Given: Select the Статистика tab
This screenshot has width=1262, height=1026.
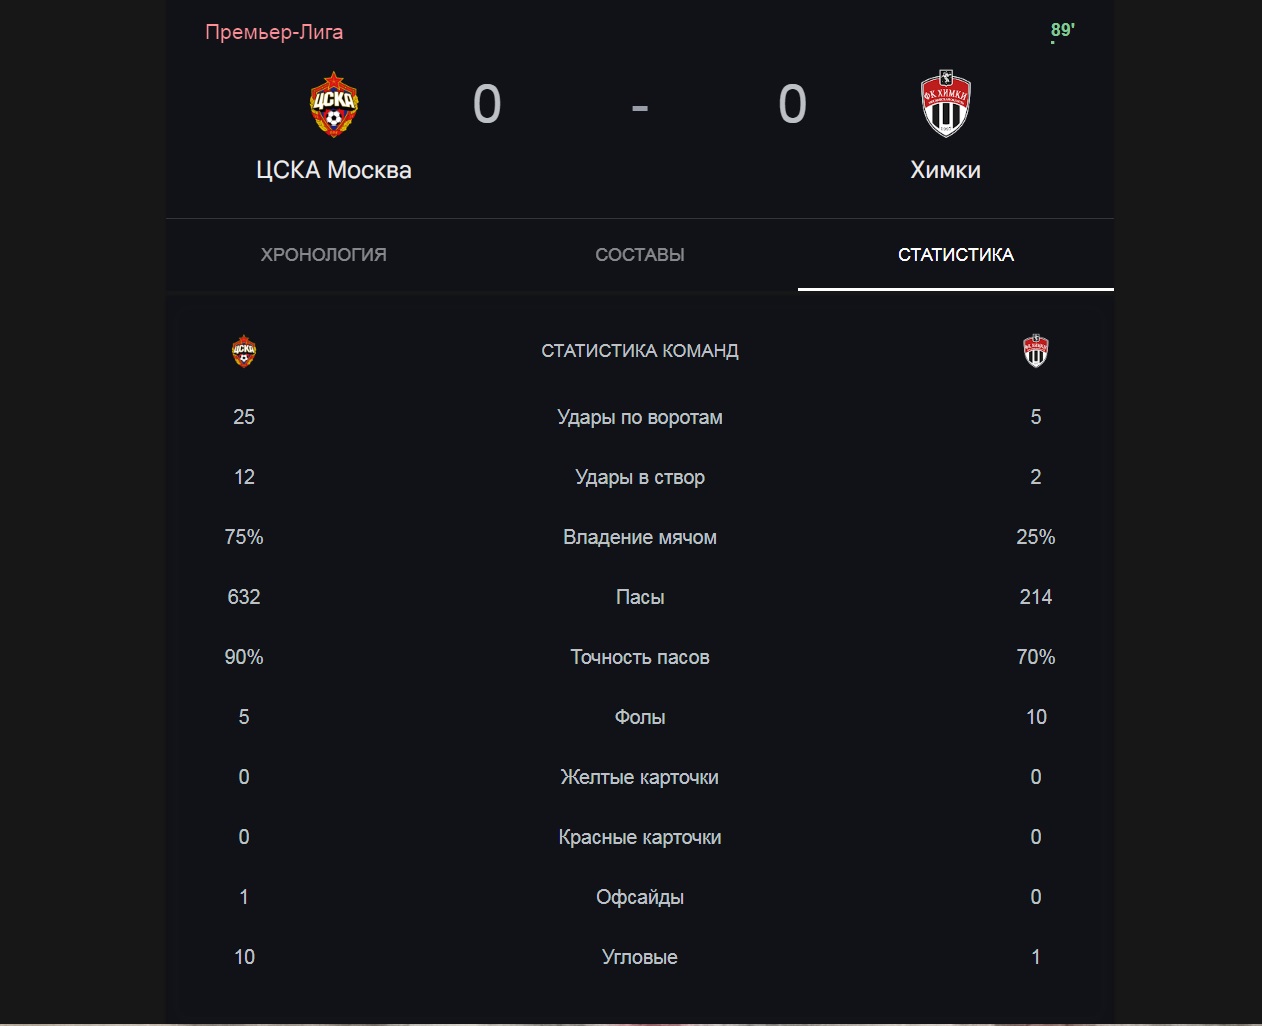Looking at the screenshot, I should [x=956, y=255].
